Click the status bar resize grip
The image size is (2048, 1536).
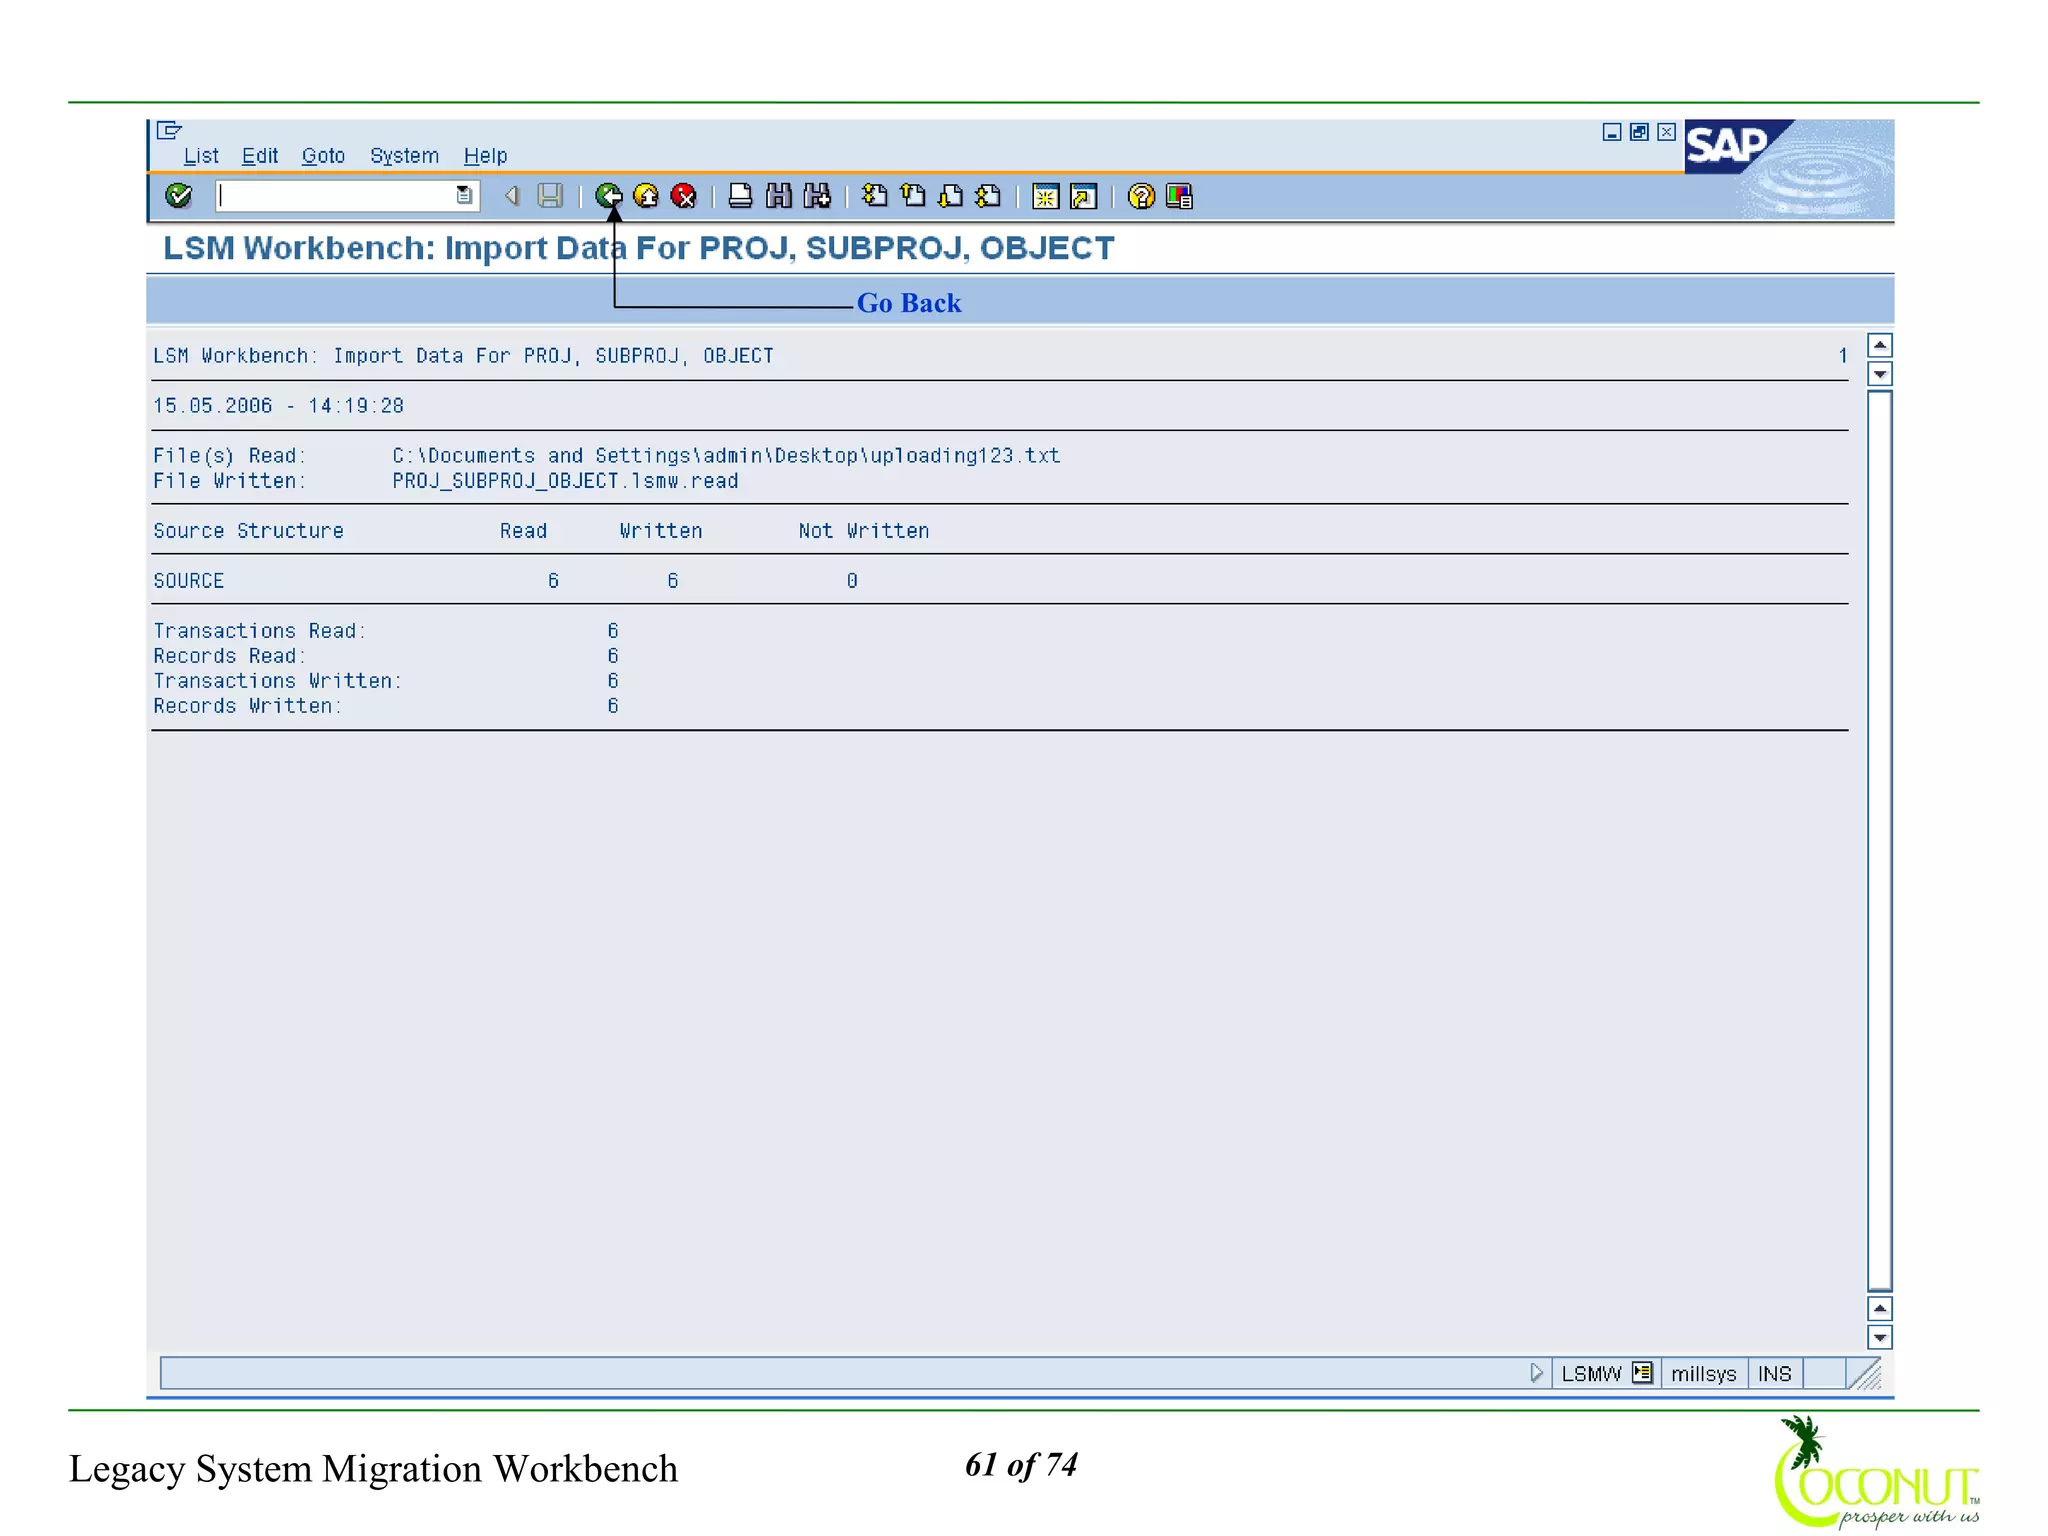1865,1374
